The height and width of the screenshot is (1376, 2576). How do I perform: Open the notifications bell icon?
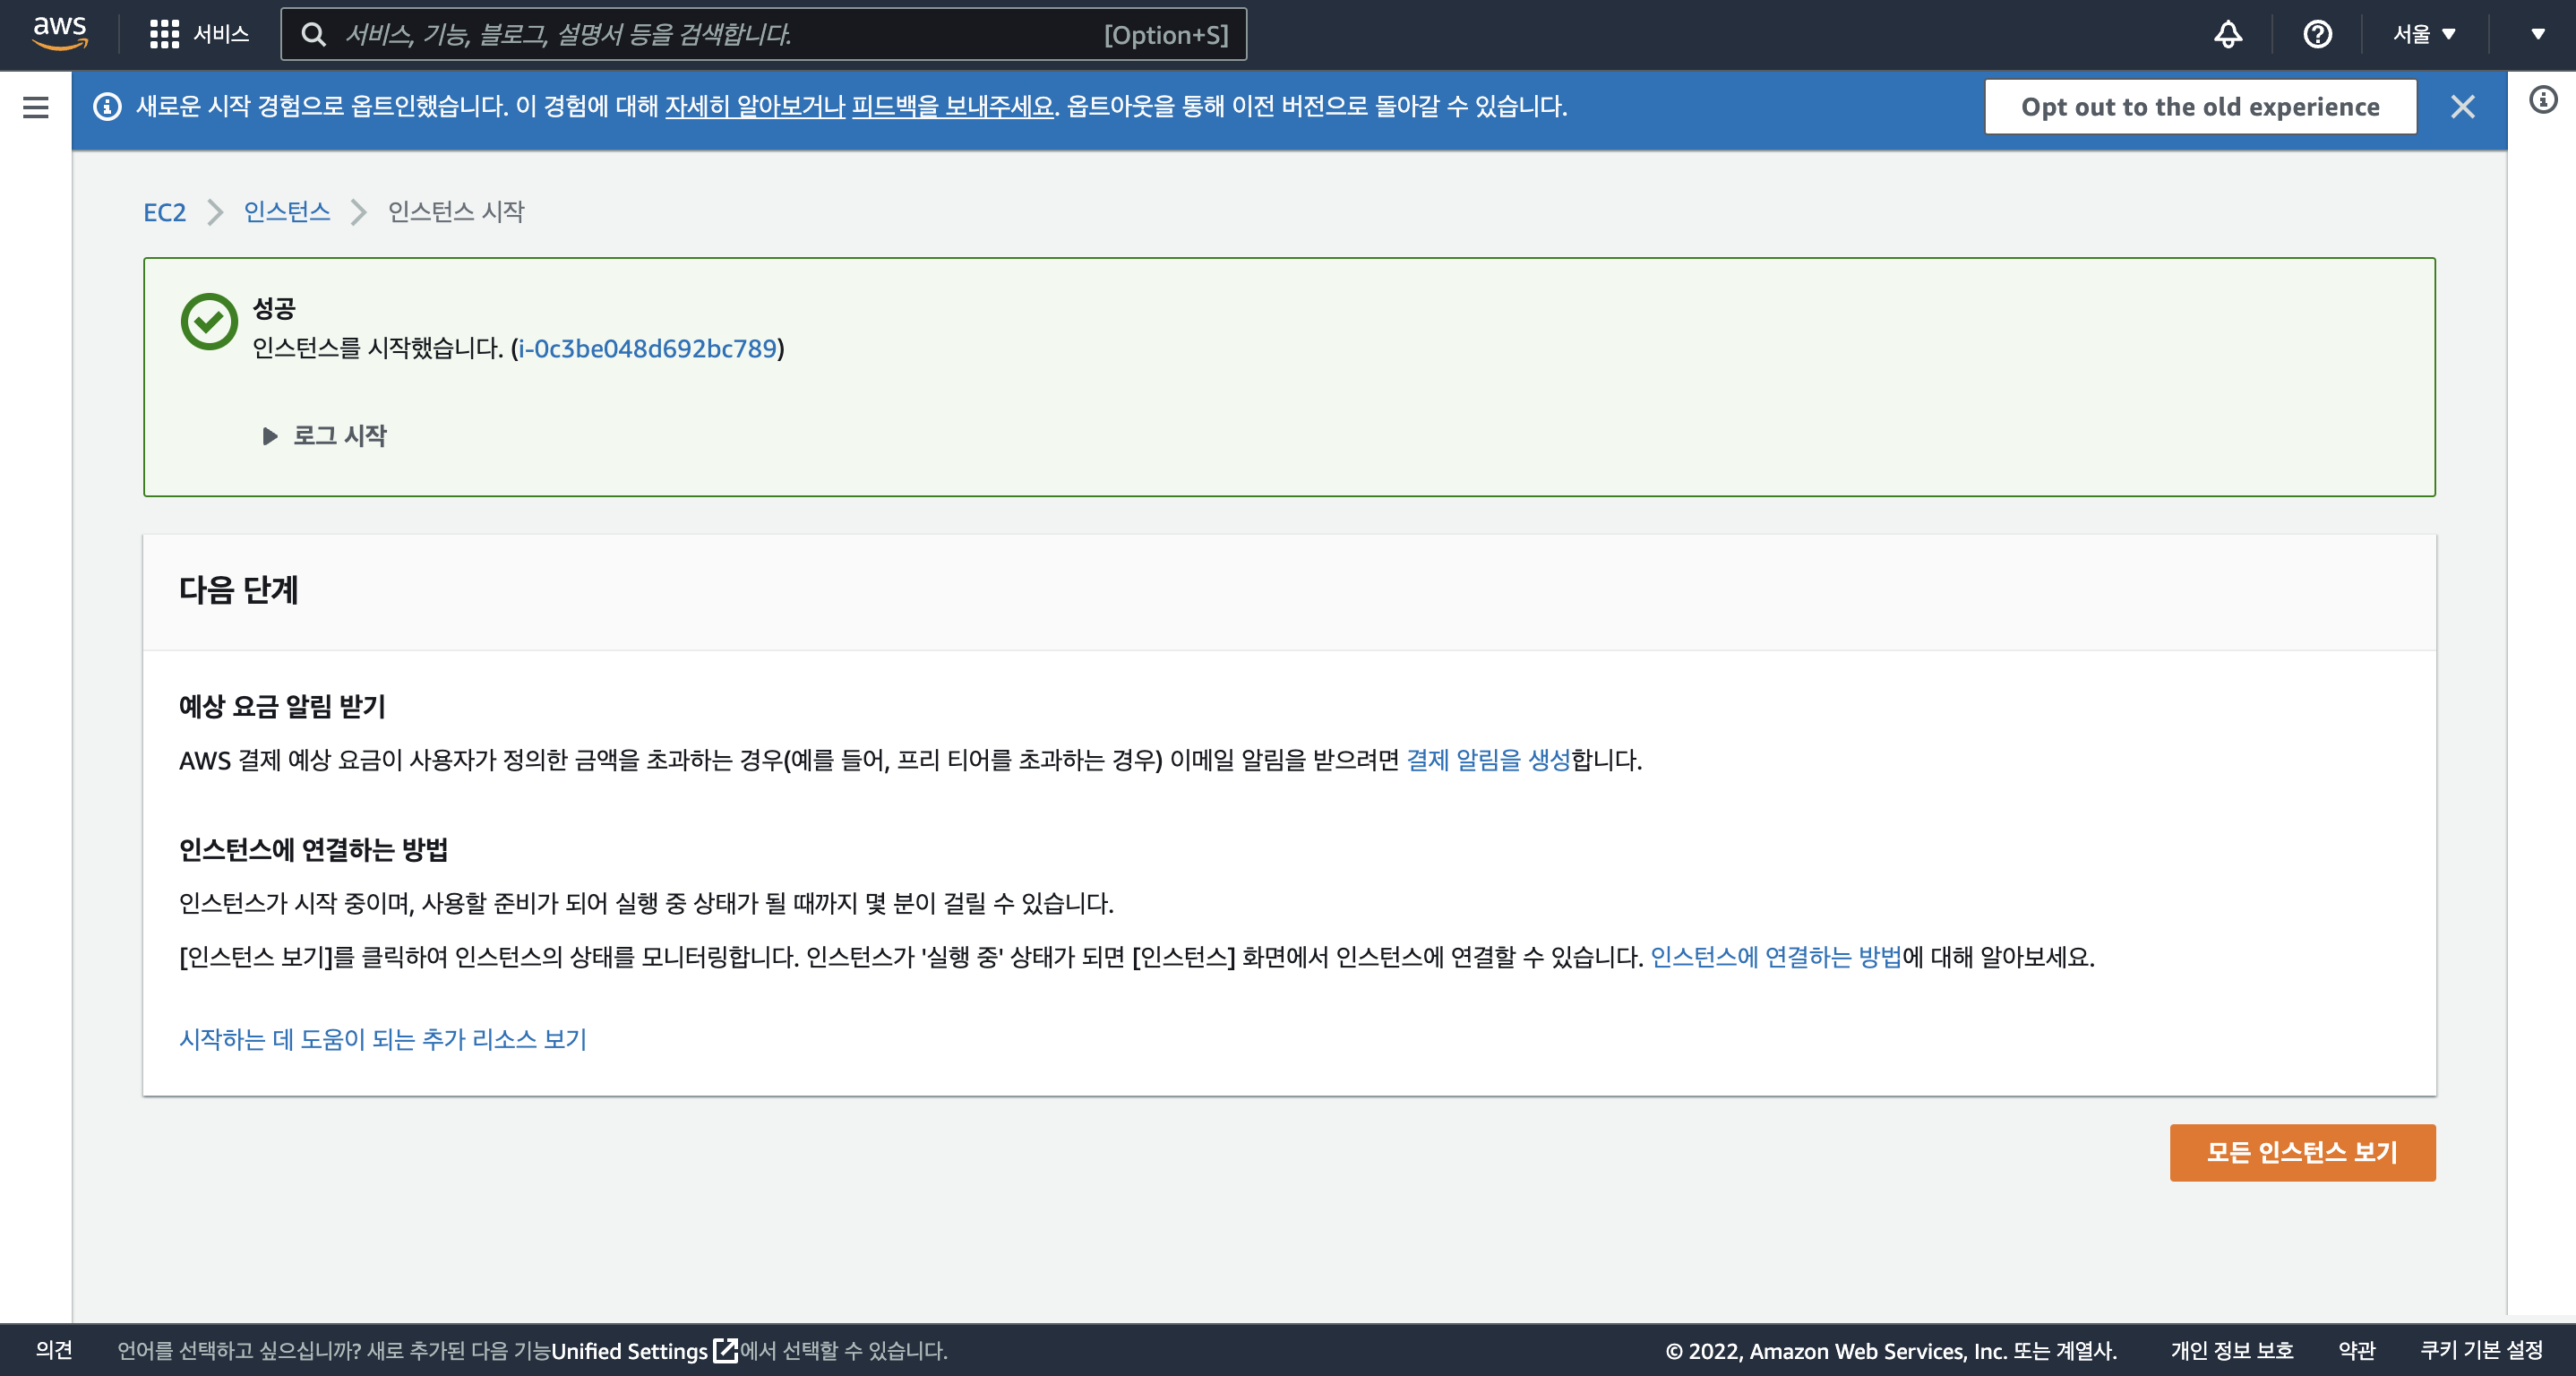2227,34
